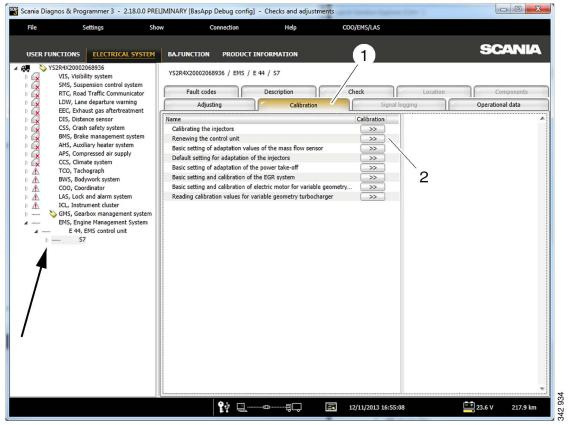Expand the GMS, Gearbox management system node

coord(26,214)
